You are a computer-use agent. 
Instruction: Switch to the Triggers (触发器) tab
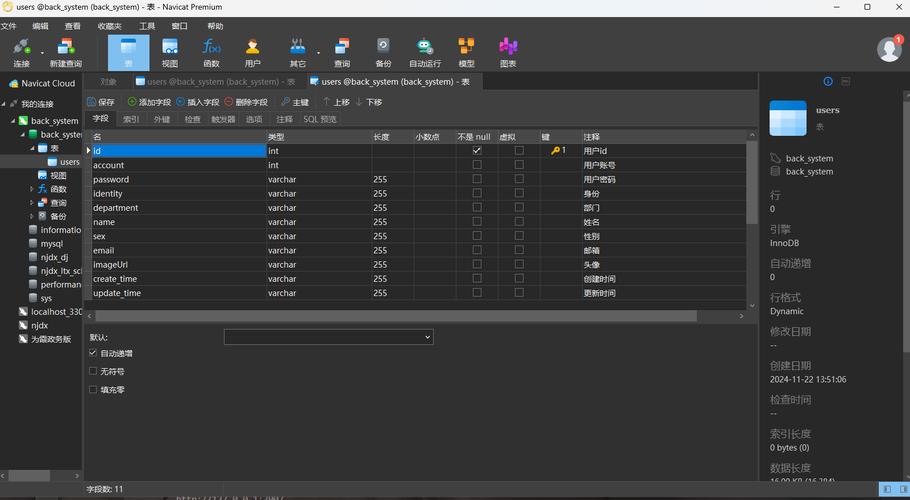pos(223,119)
